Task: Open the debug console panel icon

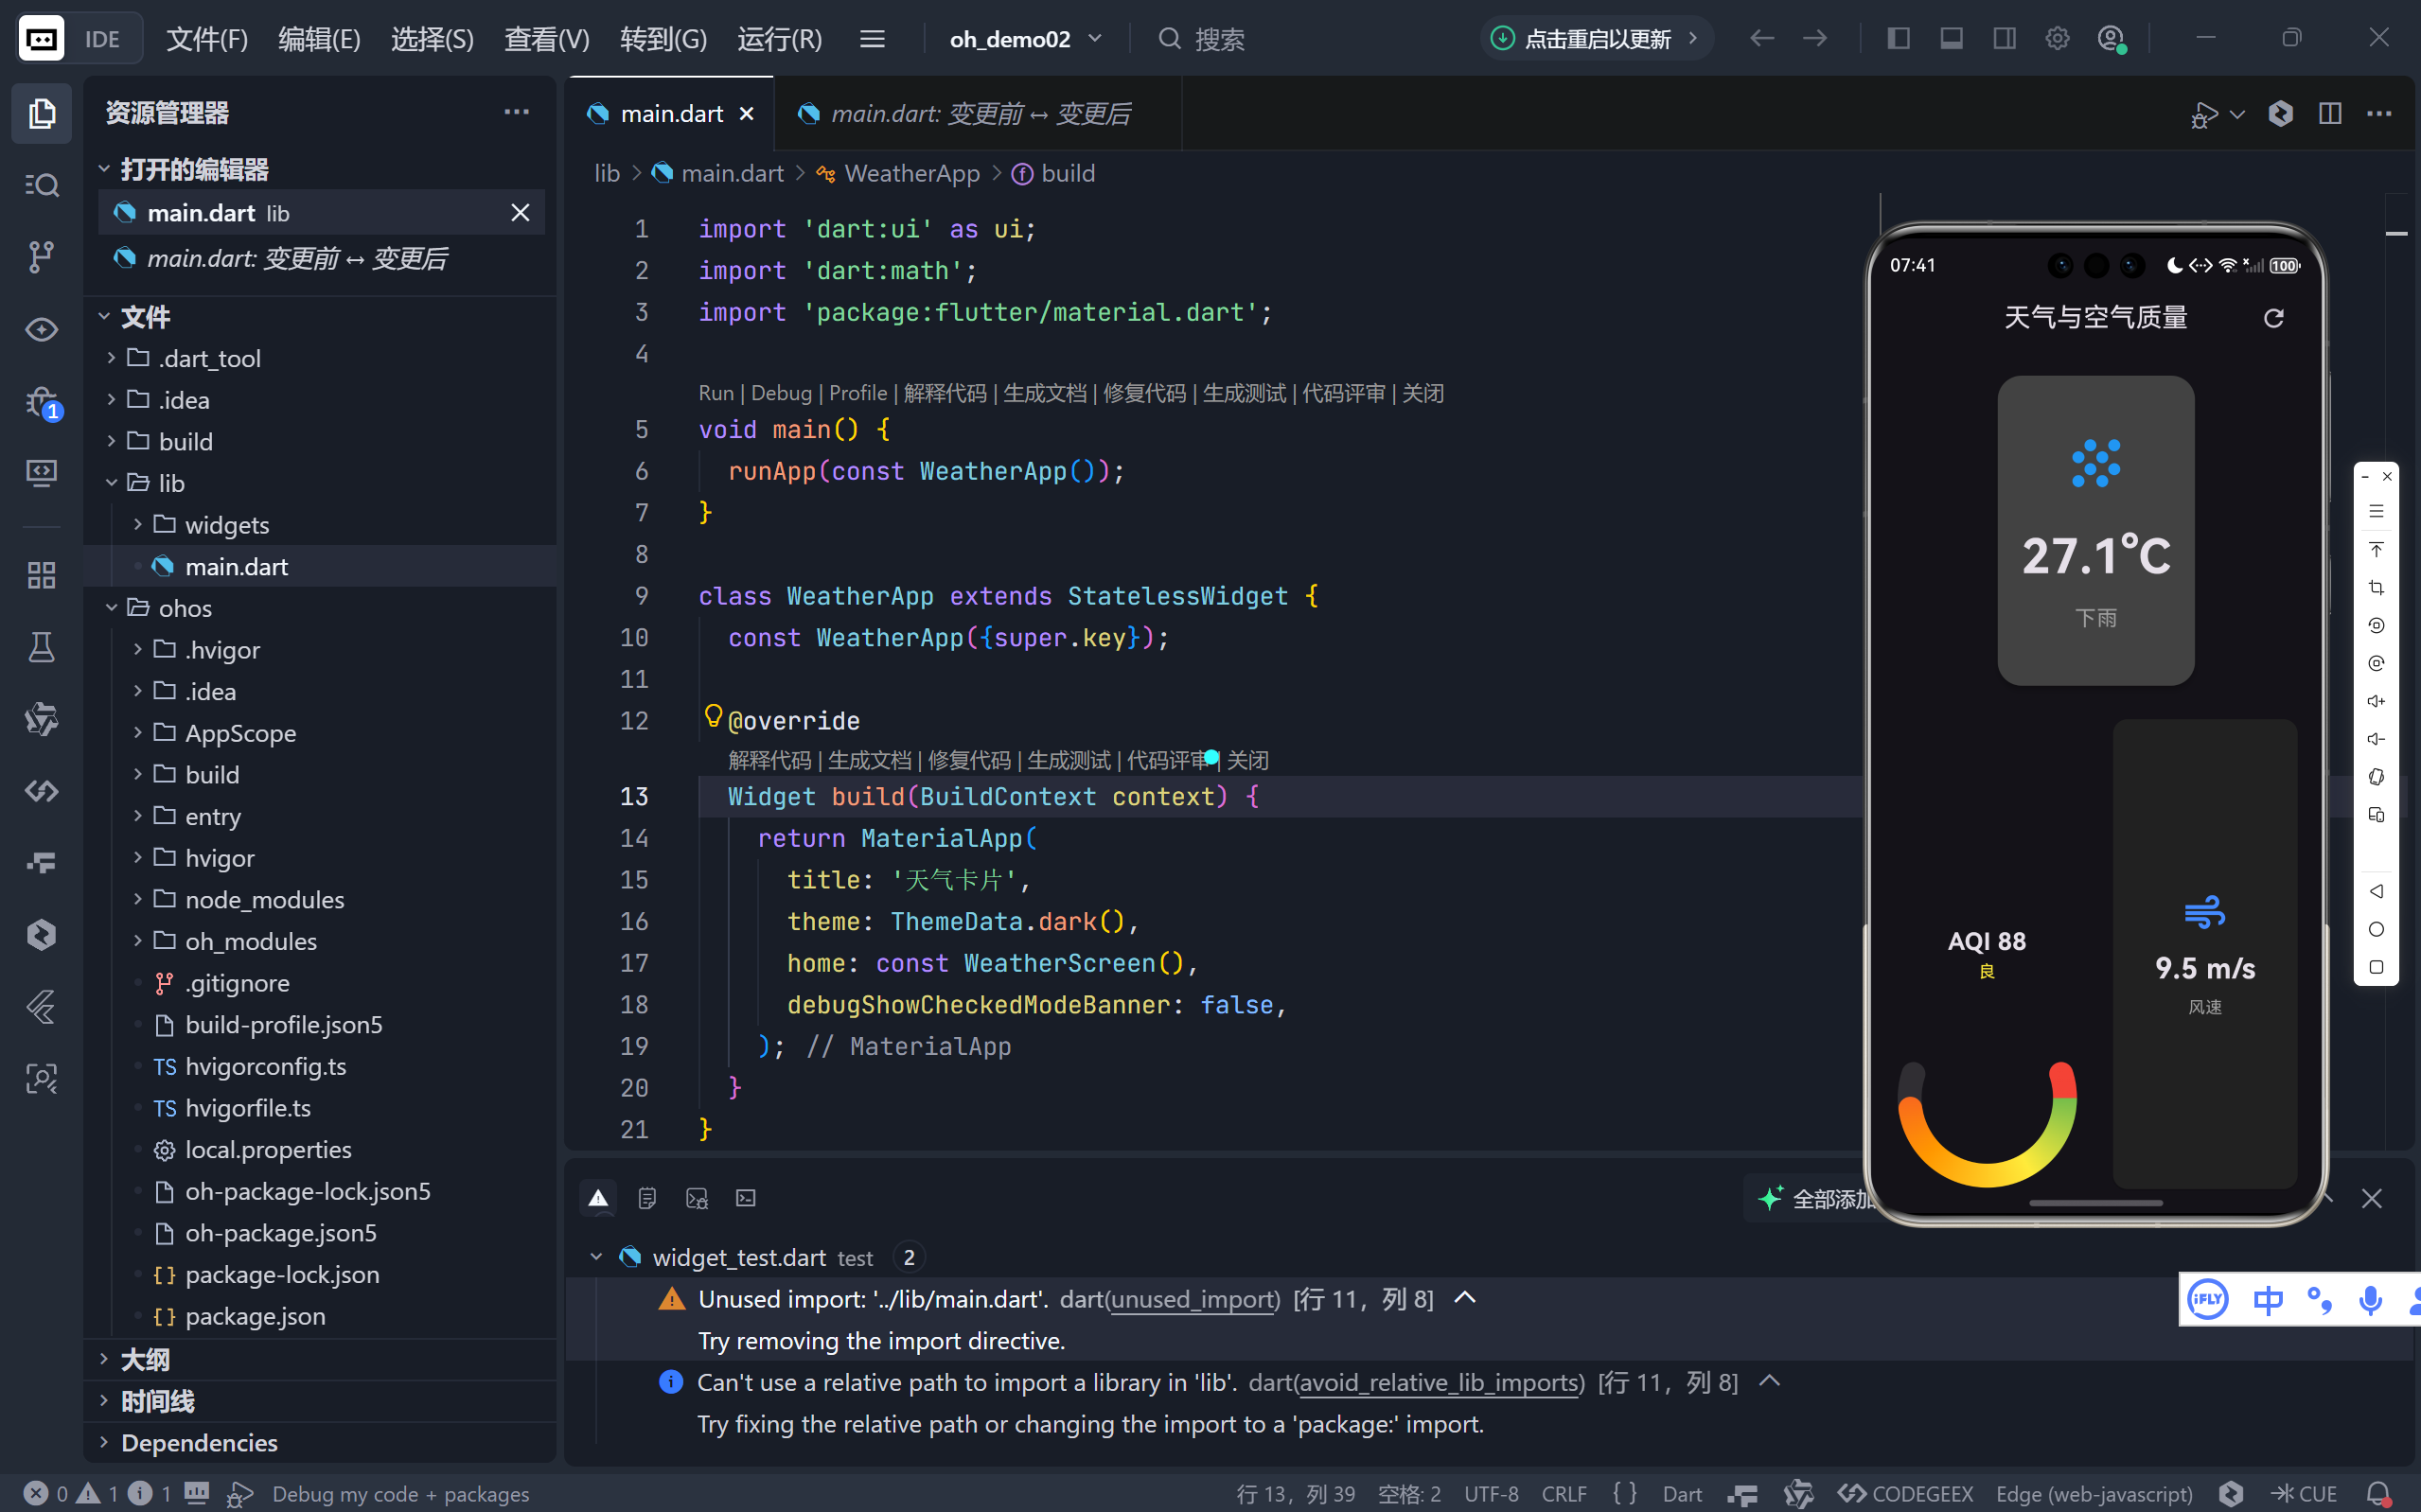Action: click(x=696, y=1198)
